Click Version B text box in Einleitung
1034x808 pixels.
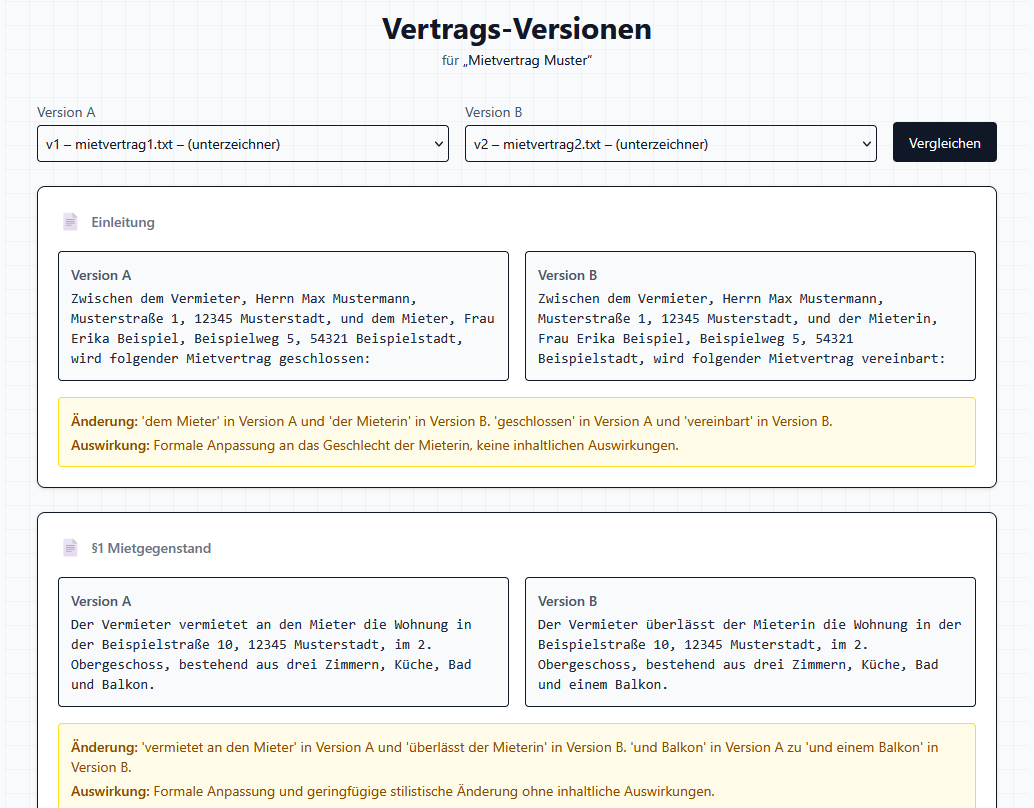(x=750, y=316)
